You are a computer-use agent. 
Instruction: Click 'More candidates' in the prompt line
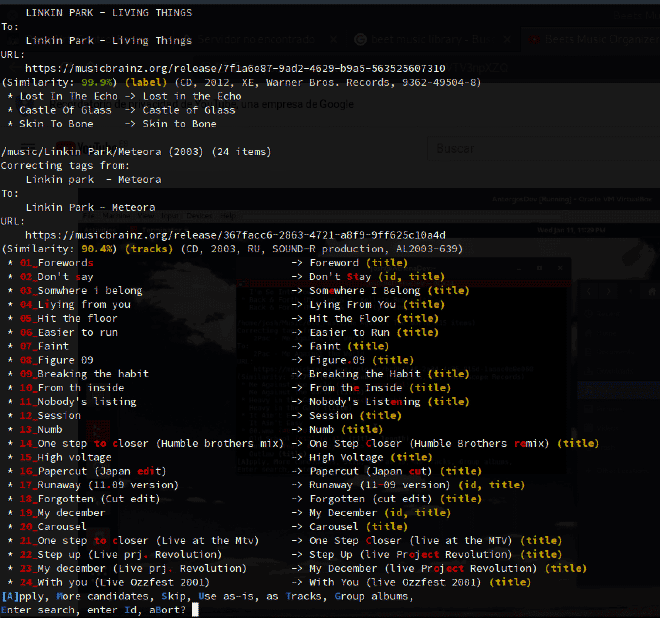[102, 597]
